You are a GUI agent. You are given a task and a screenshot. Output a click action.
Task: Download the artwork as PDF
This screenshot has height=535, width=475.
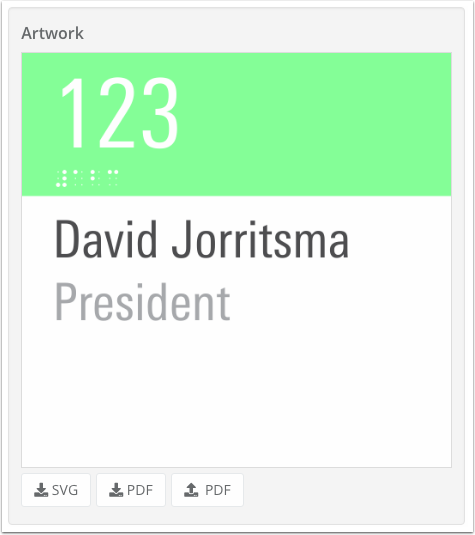pyautogui.click(x=131, y=490)
